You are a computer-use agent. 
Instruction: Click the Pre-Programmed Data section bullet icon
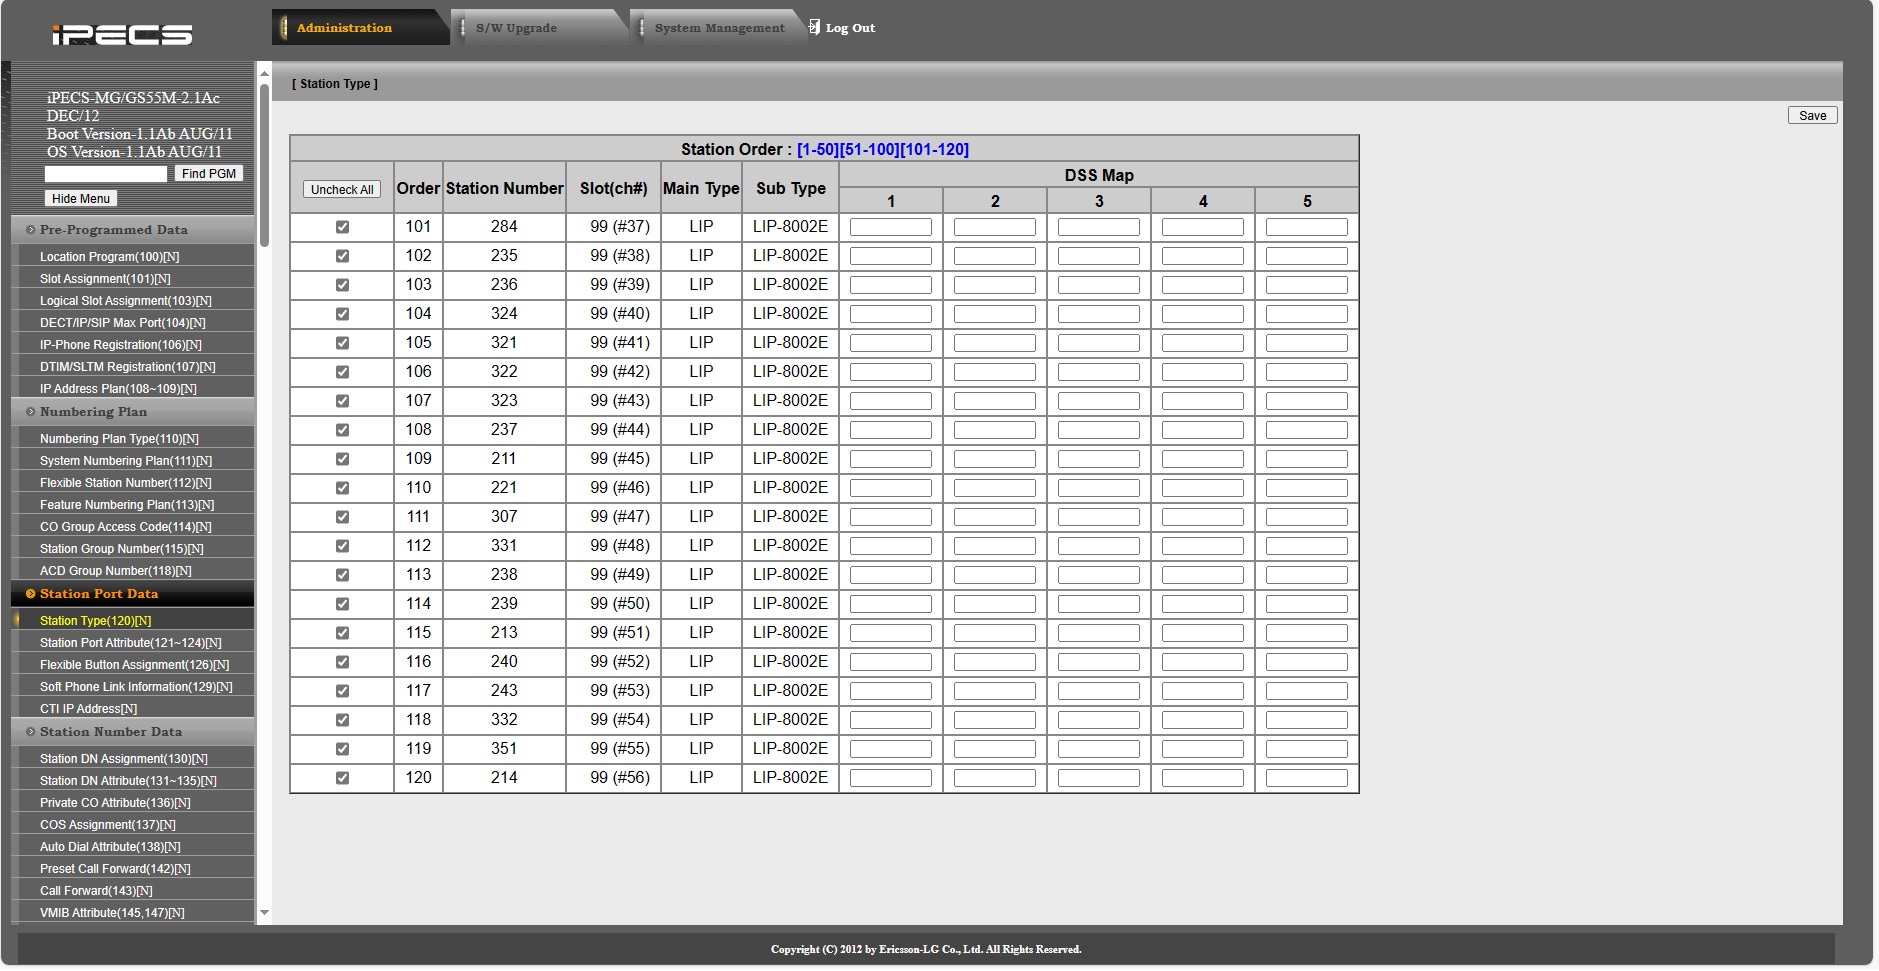[x=30, y=230]
